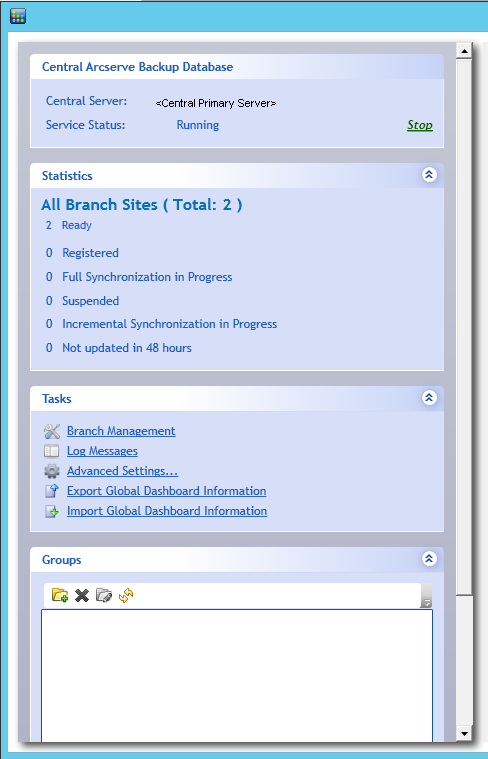This screenshot has width=488, height=759.
Task: Click the add new group folder icon
Action: point(60,595)
